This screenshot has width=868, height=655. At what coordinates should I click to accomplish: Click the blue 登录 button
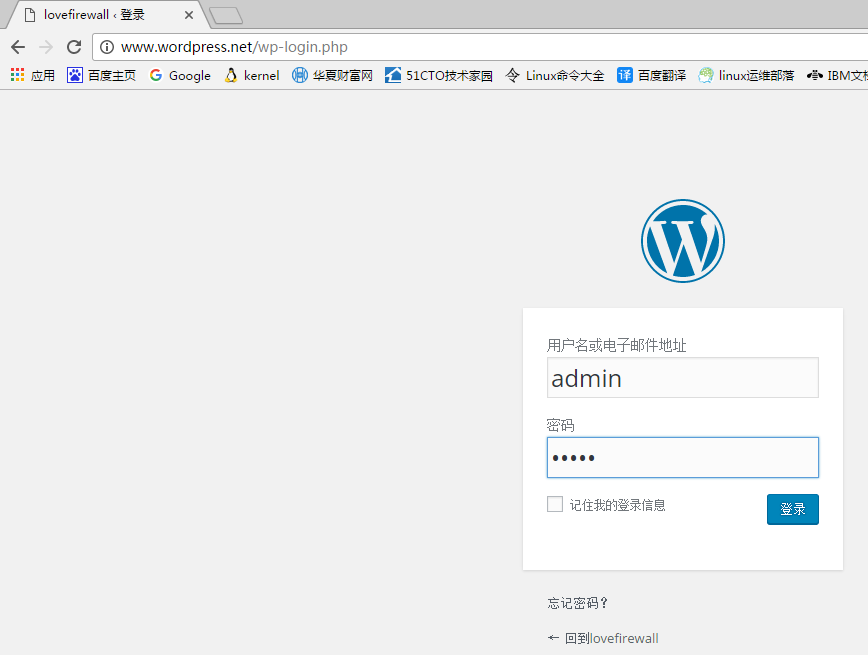(x=793, y=509)
